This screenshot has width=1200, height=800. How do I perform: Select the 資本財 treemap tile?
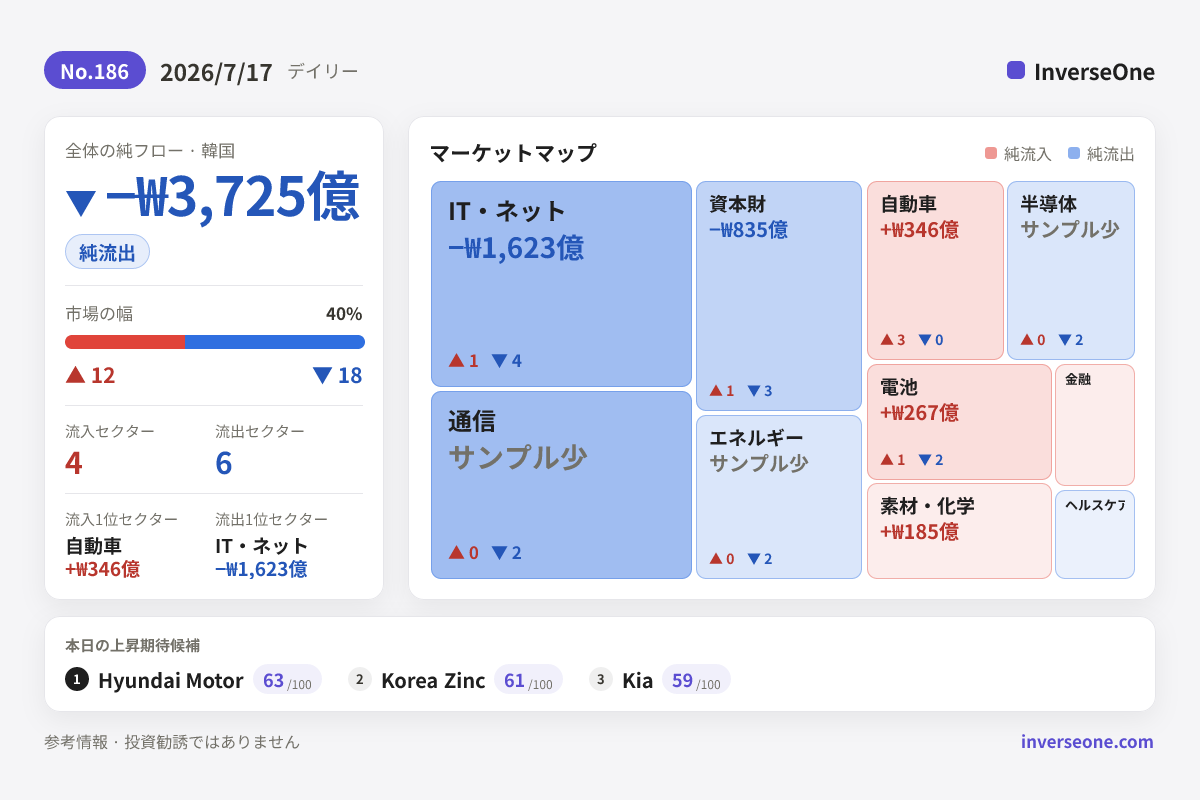(x=779, y=296)
